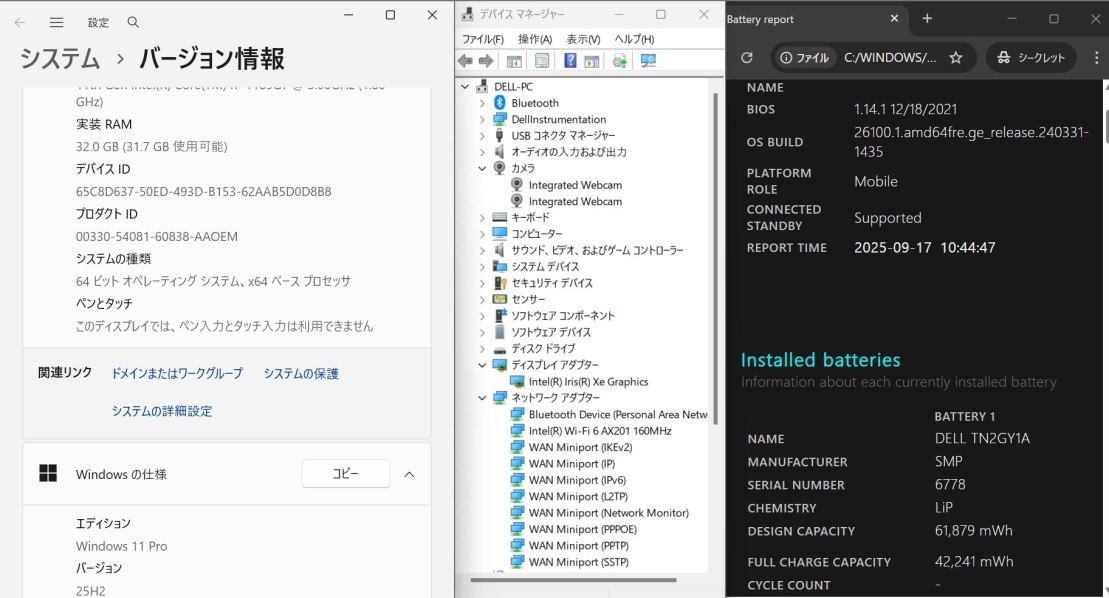The height and width of the screenshot is (598, 1109).
Task: Expand the Bluetooth device category
Action: [x=482, y=103]
